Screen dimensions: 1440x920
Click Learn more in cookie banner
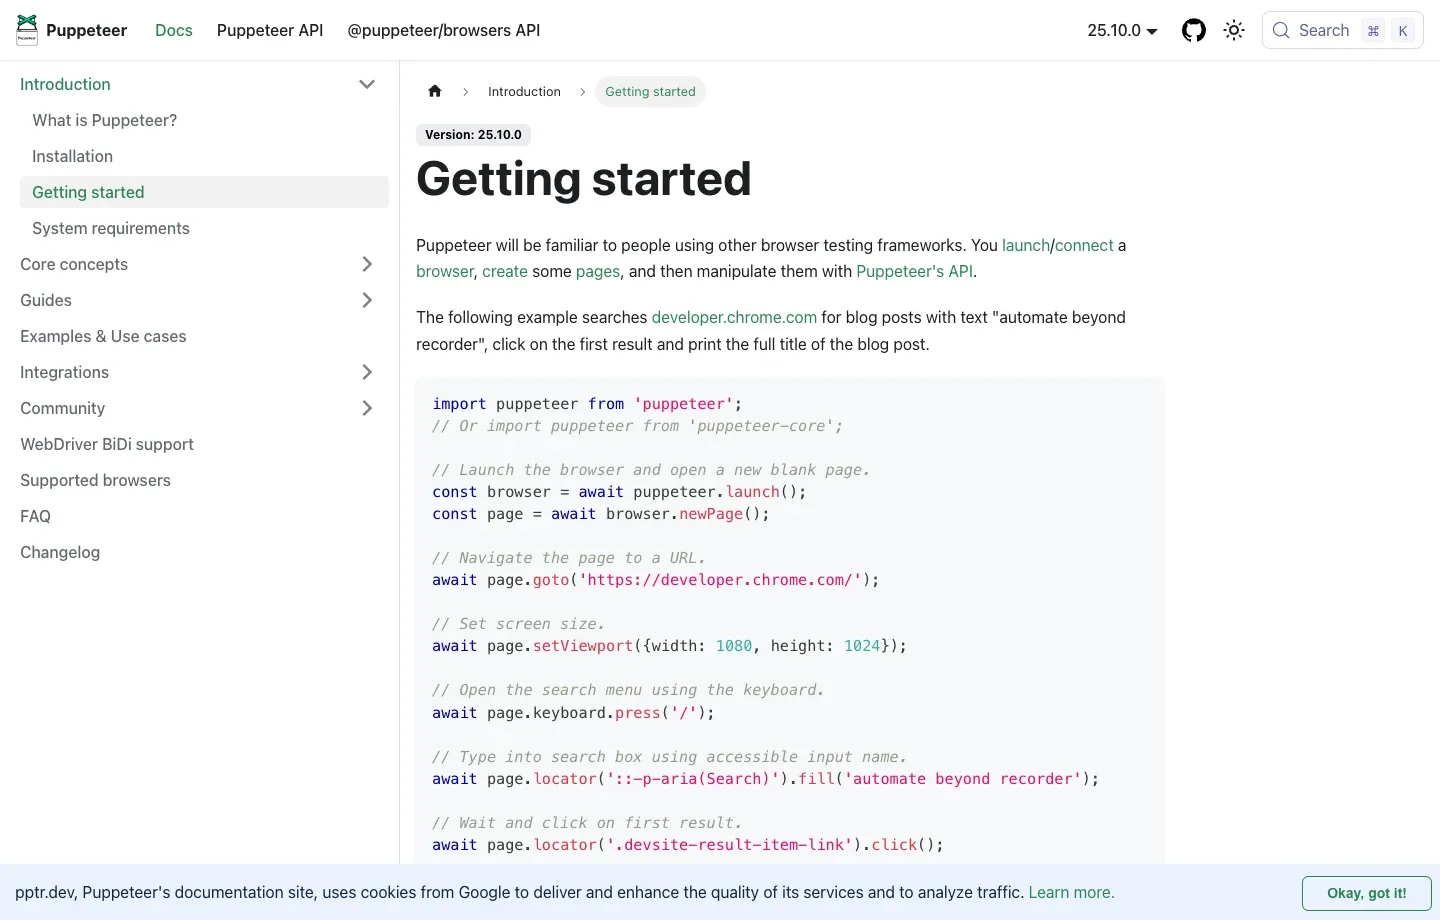click(1071, 892)
